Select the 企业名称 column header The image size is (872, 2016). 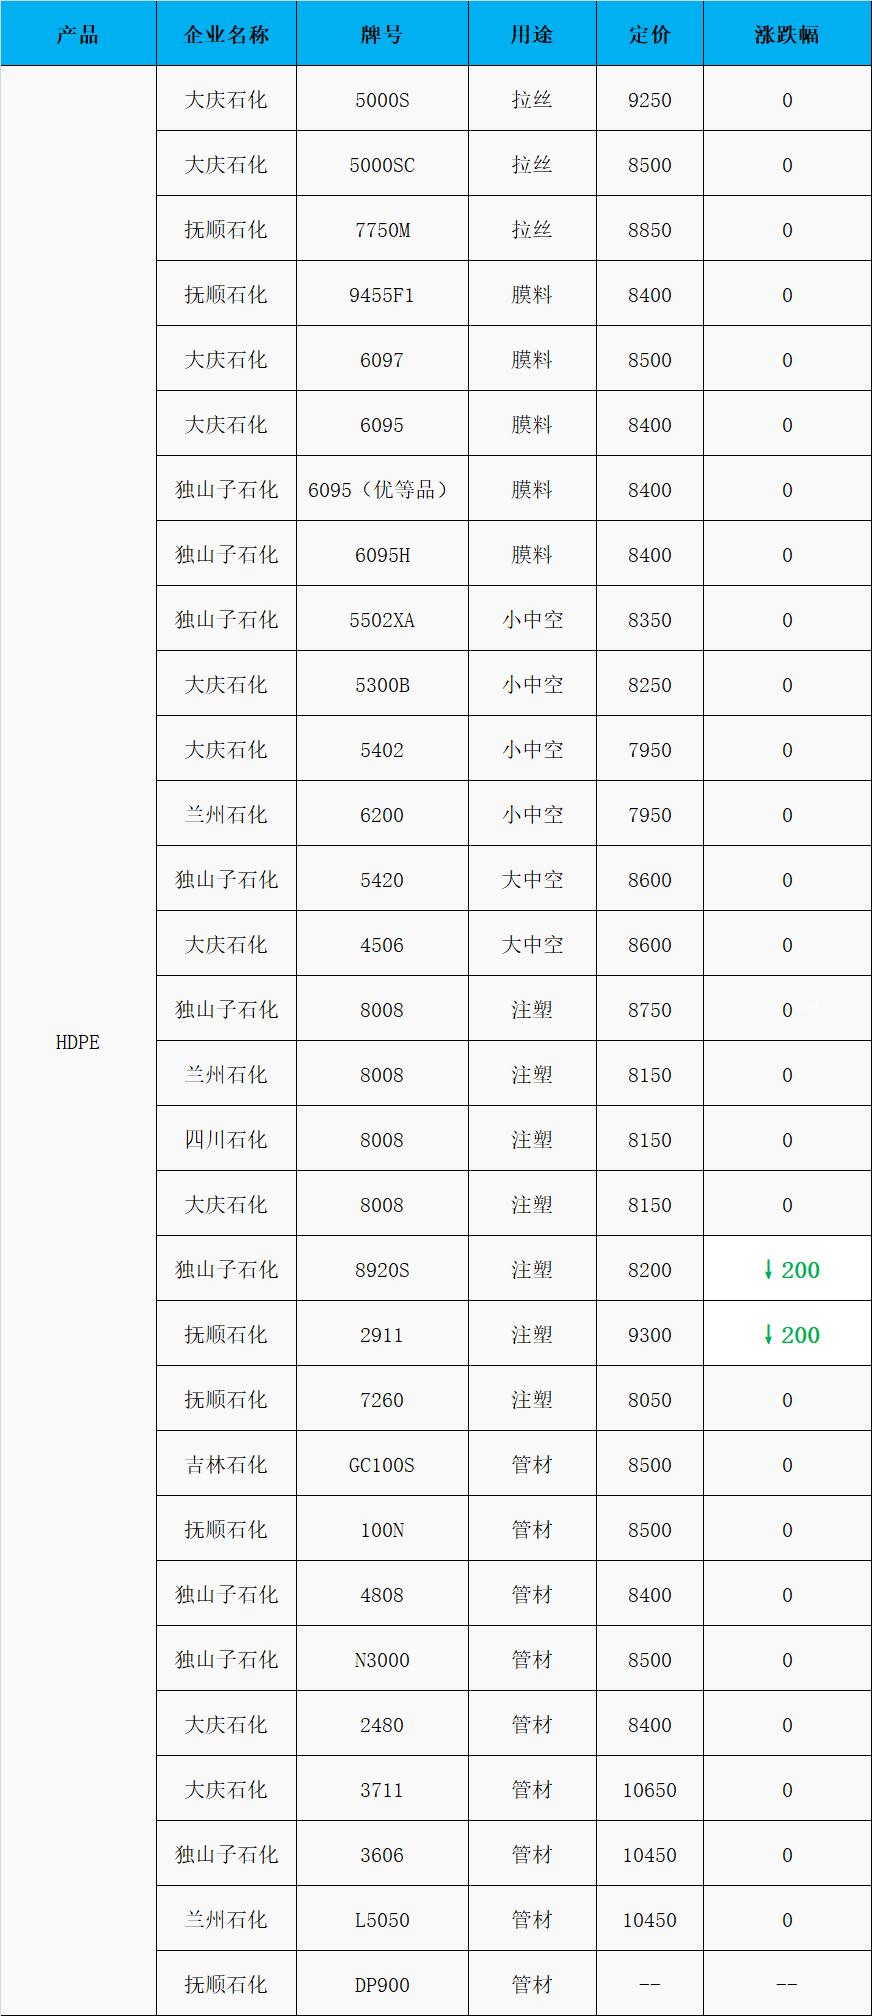[226, 35]
